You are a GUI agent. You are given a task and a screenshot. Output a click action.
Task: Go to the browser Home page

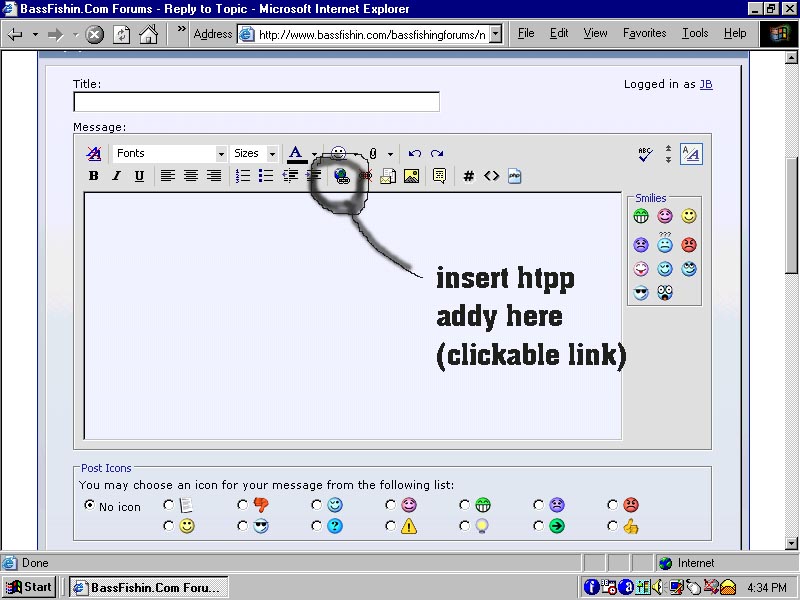coord(148,35)
